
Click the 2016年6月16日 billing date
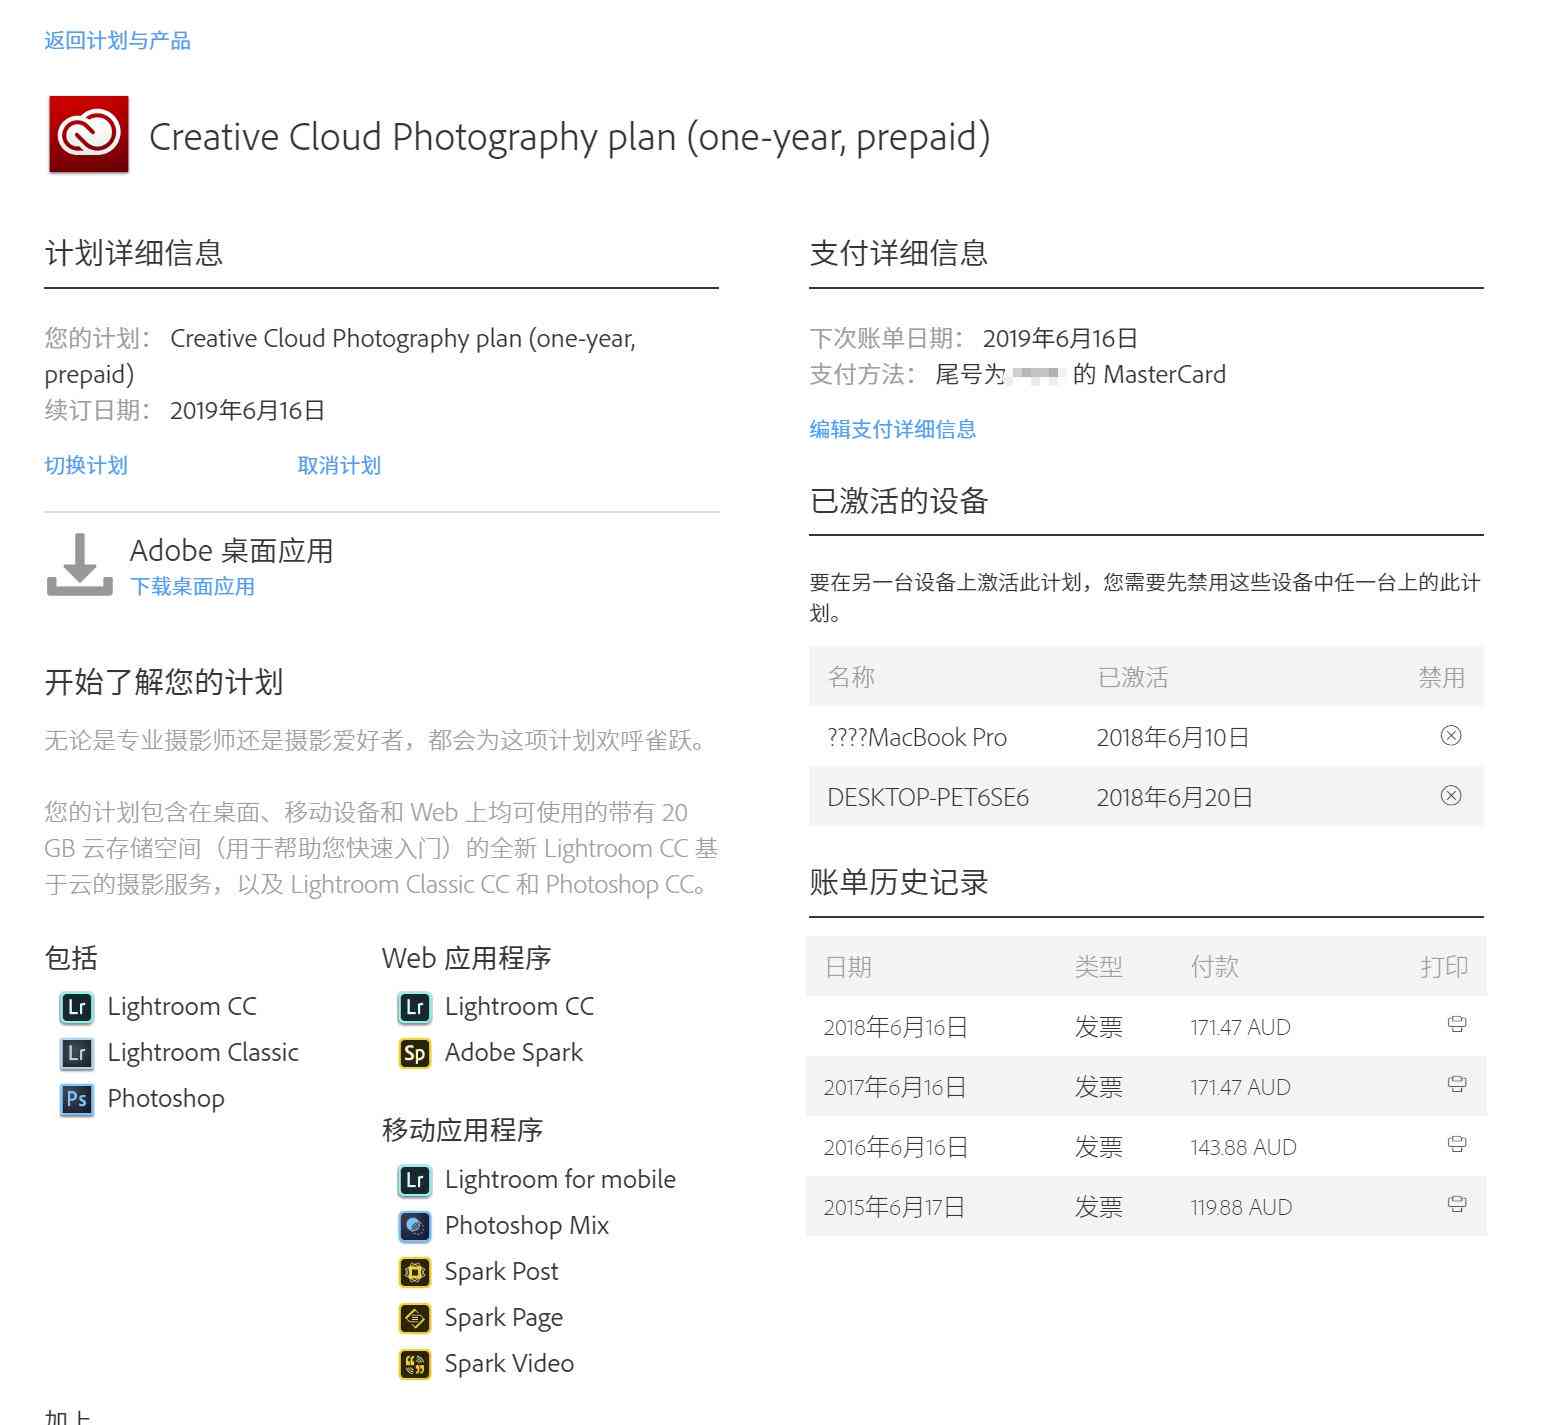click(x=896, y=1147)
